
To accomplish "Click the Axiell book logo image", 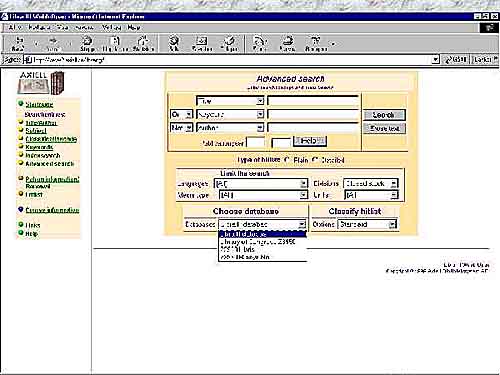I will point(41,83).
